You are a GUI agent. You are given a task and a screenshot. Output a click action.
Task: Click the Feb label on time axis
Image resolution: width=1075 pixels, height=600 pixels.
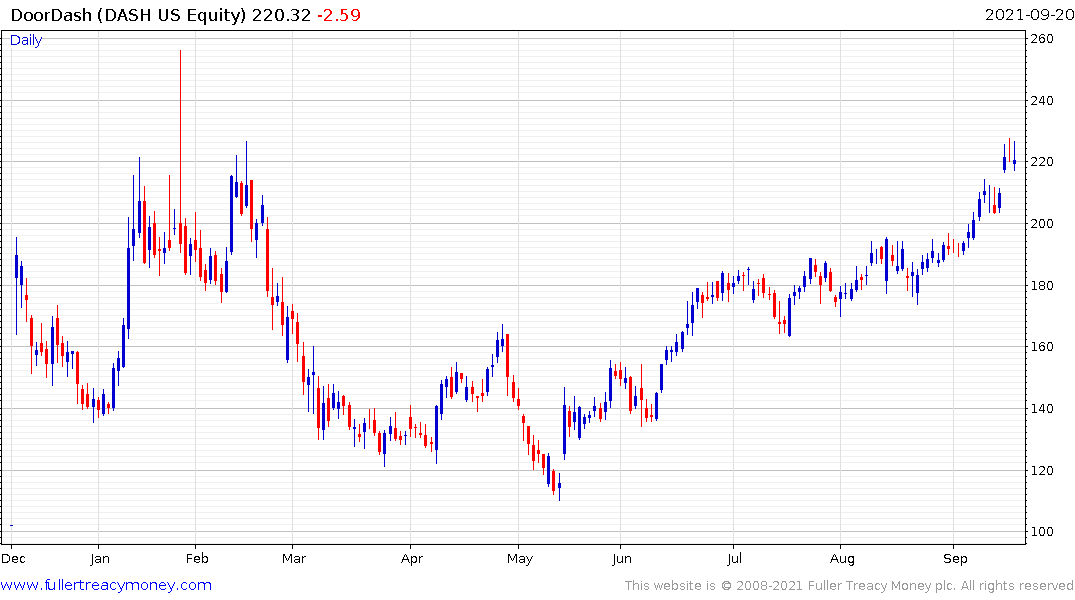[x=197, y=559]
